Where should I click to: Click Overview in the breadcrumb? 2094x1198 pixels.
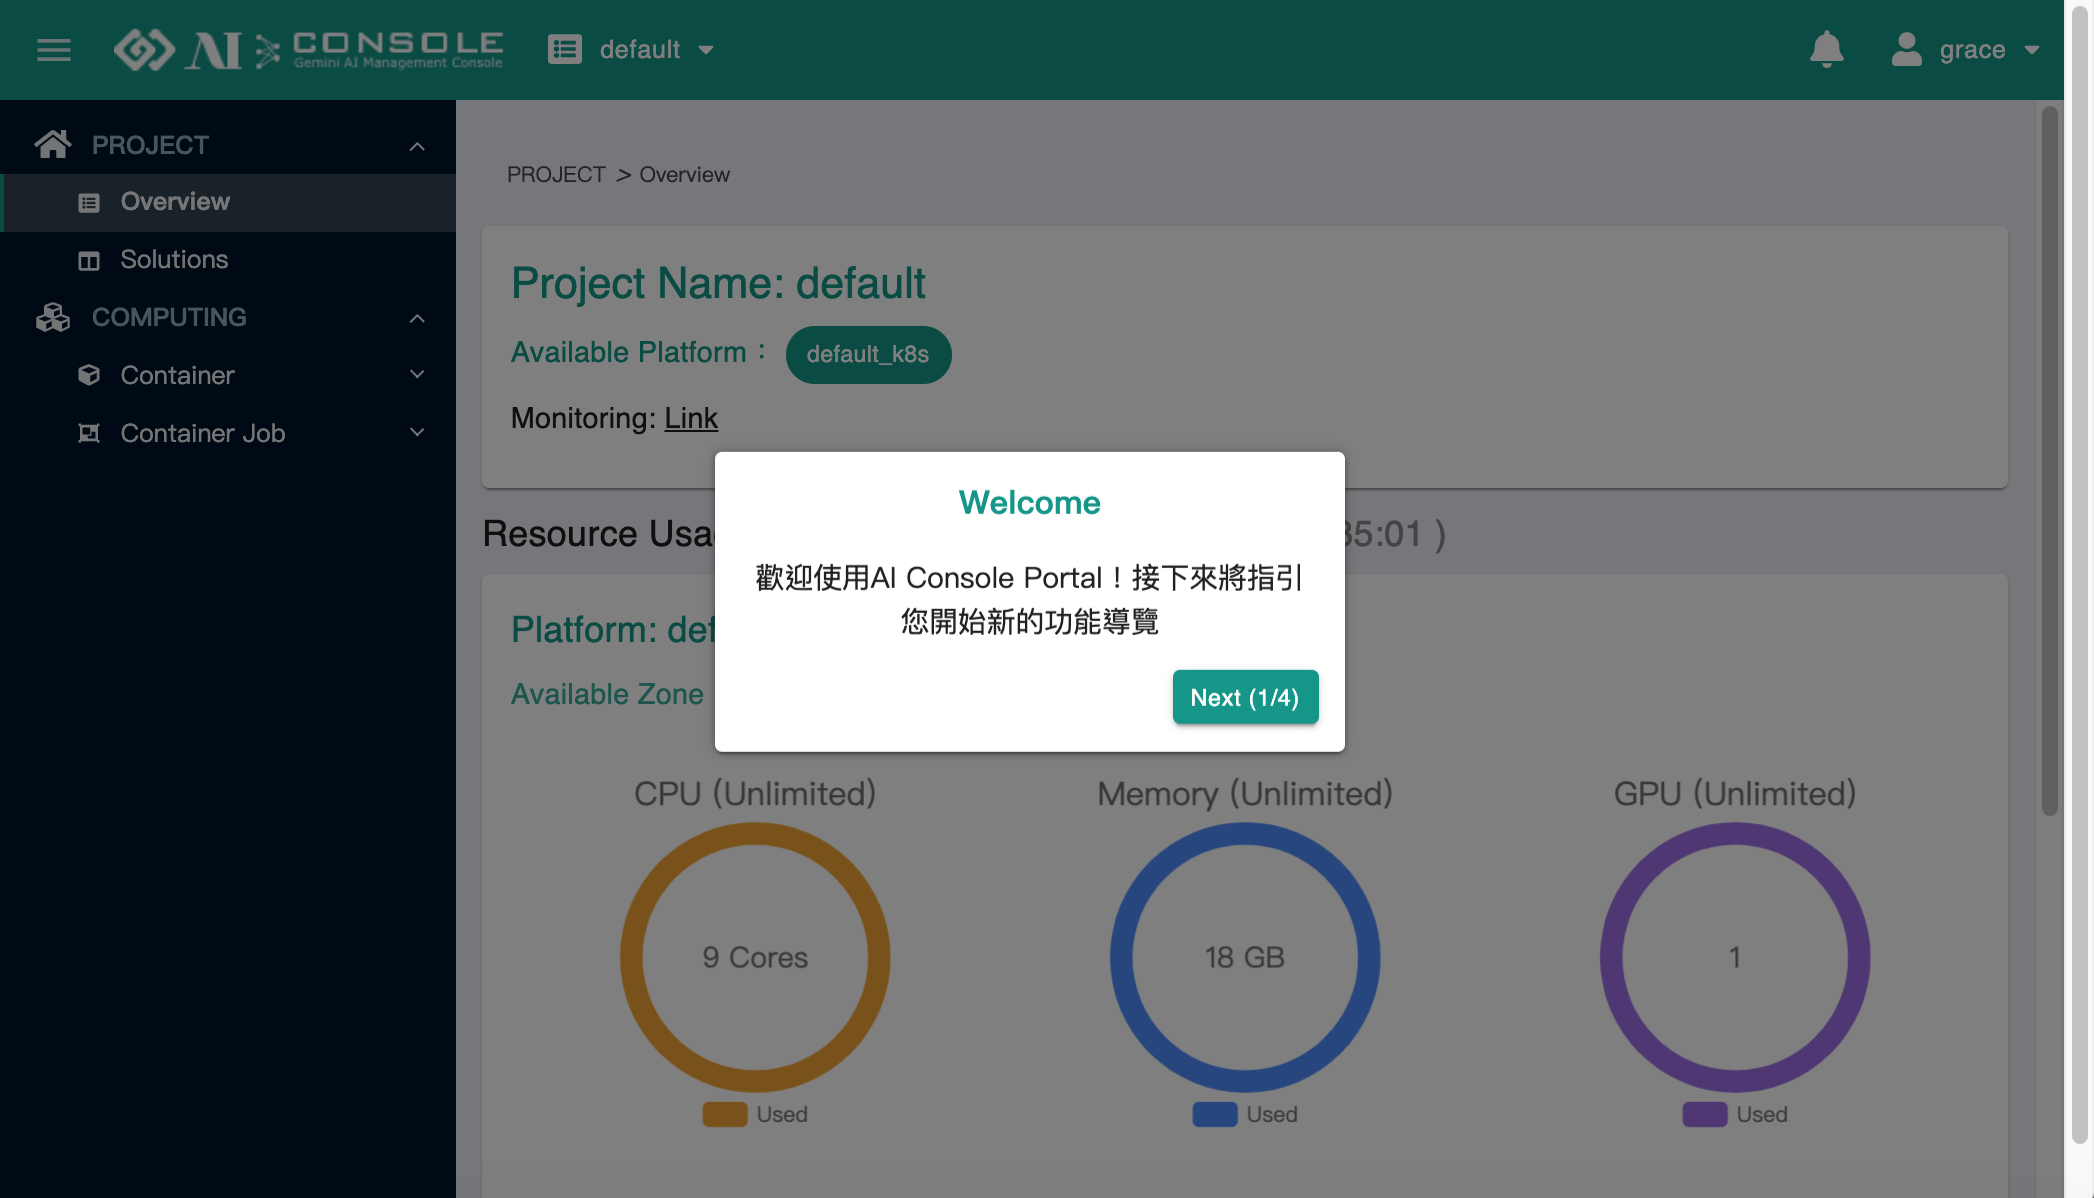point(684,174)
